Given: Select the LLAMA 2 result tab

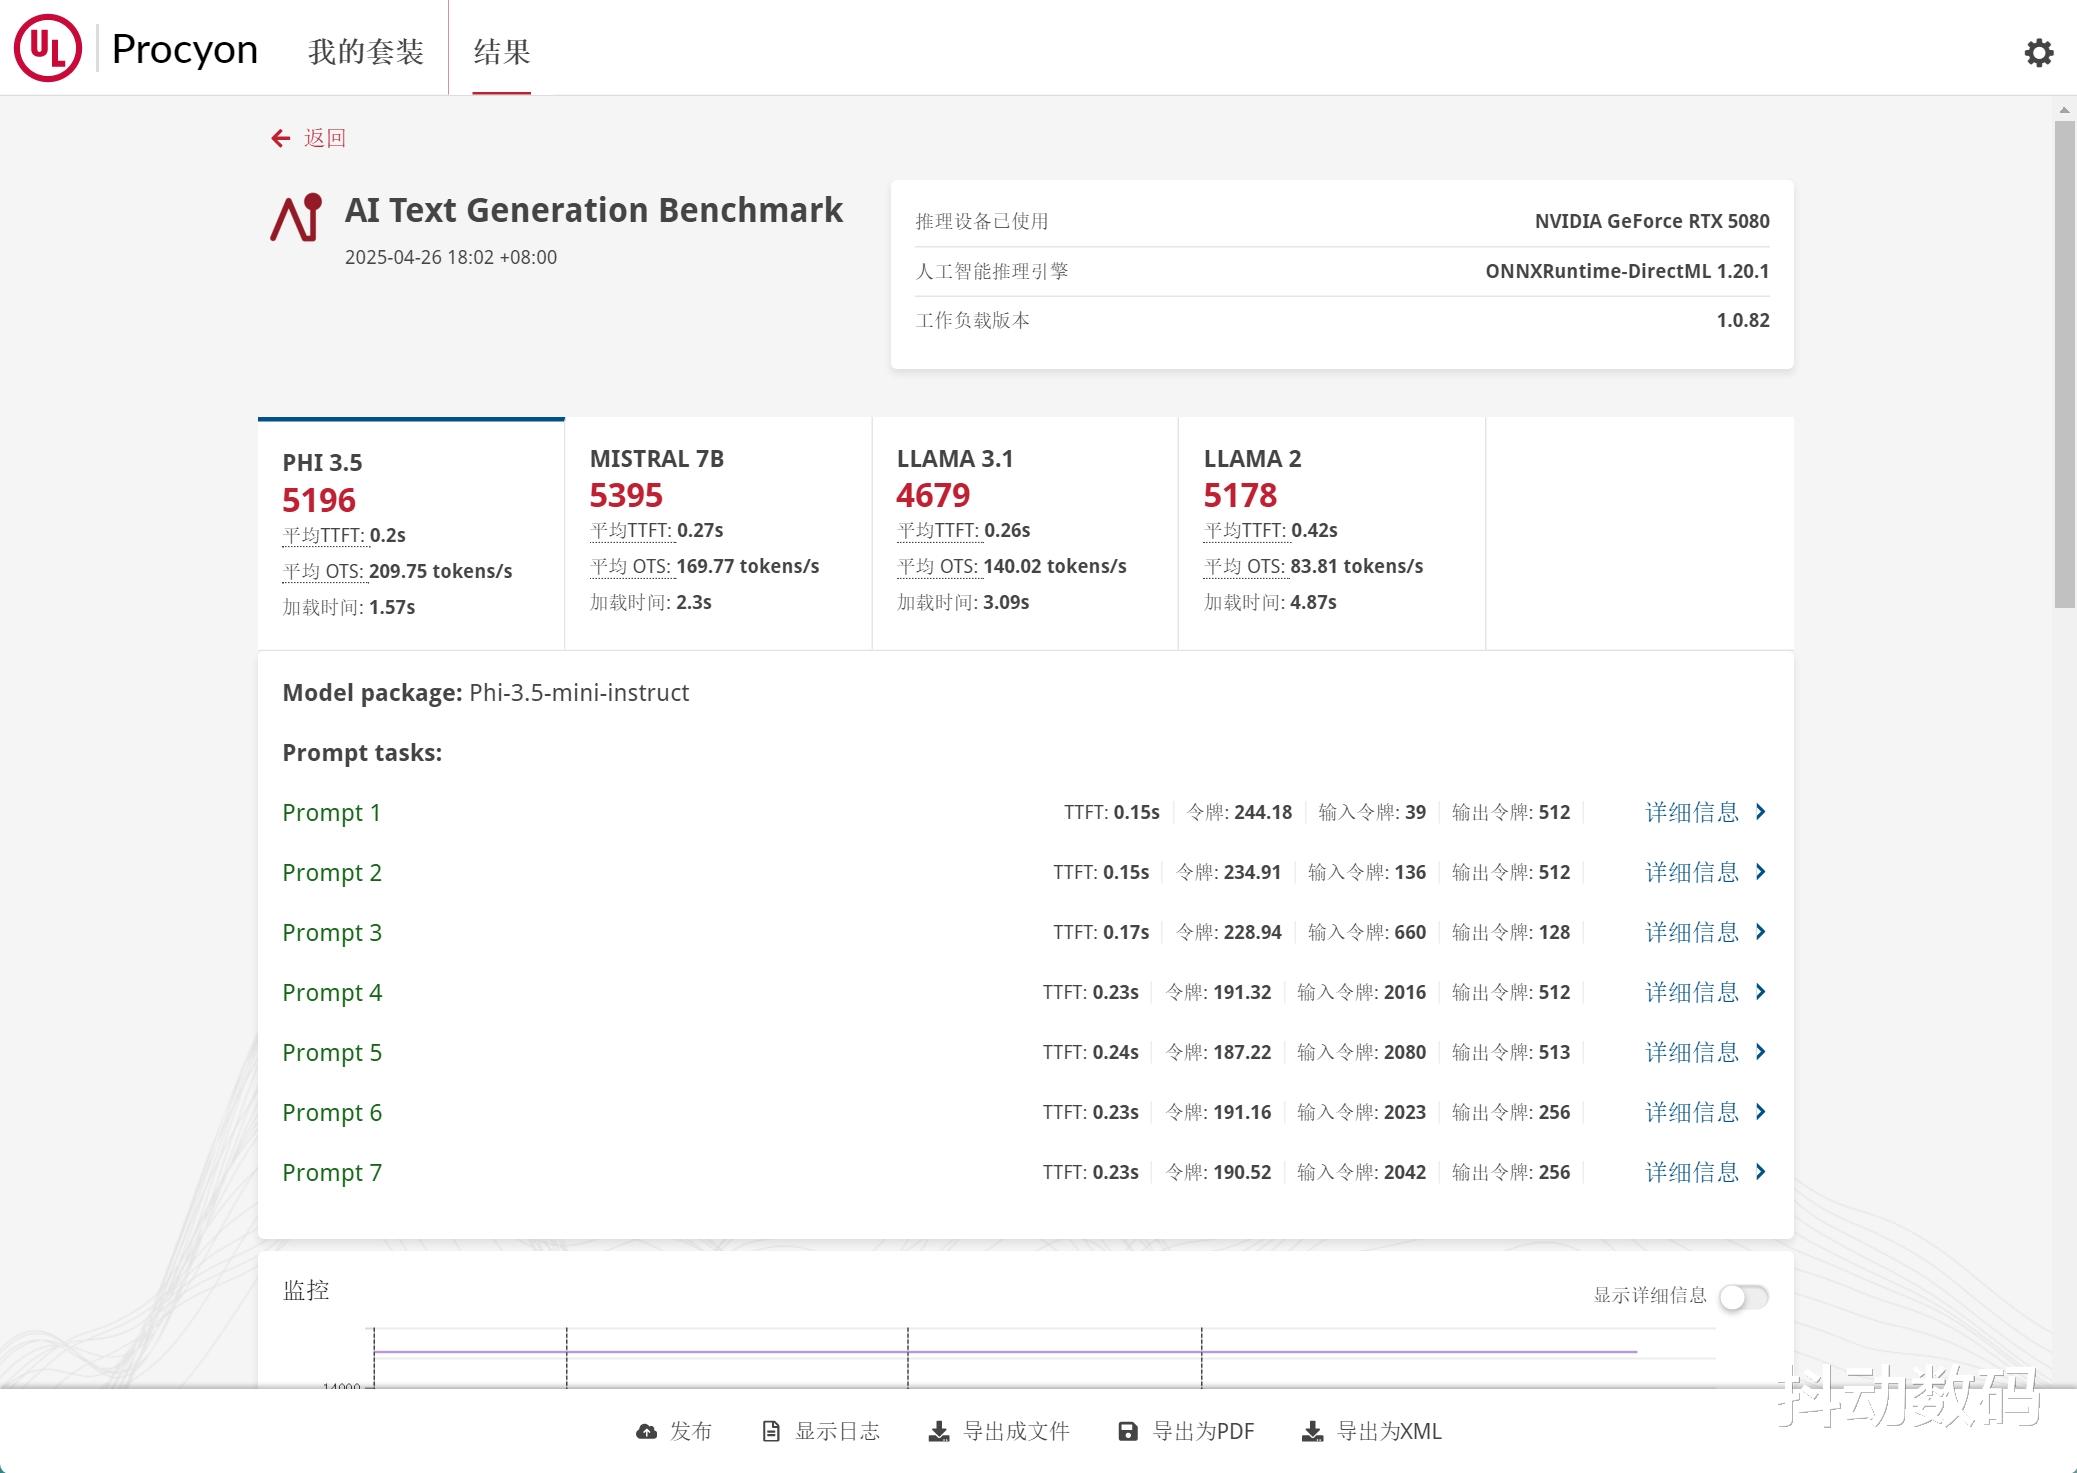Looking at the screenshot, I should [x=1332, y=534].
